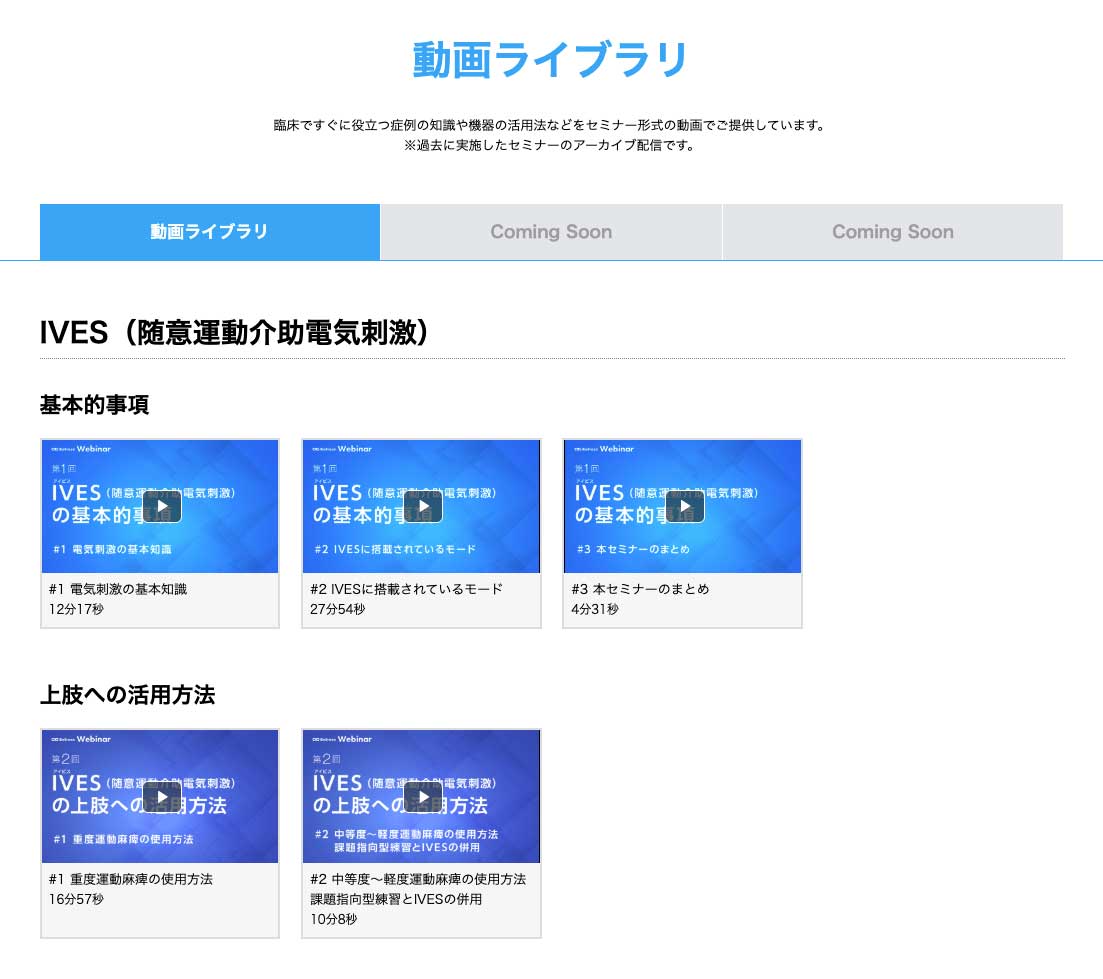Open the caption #1 重度運動麻痺の使用方法
The height and width of the screenshot is (979, 1103).
tap(130, 879)
